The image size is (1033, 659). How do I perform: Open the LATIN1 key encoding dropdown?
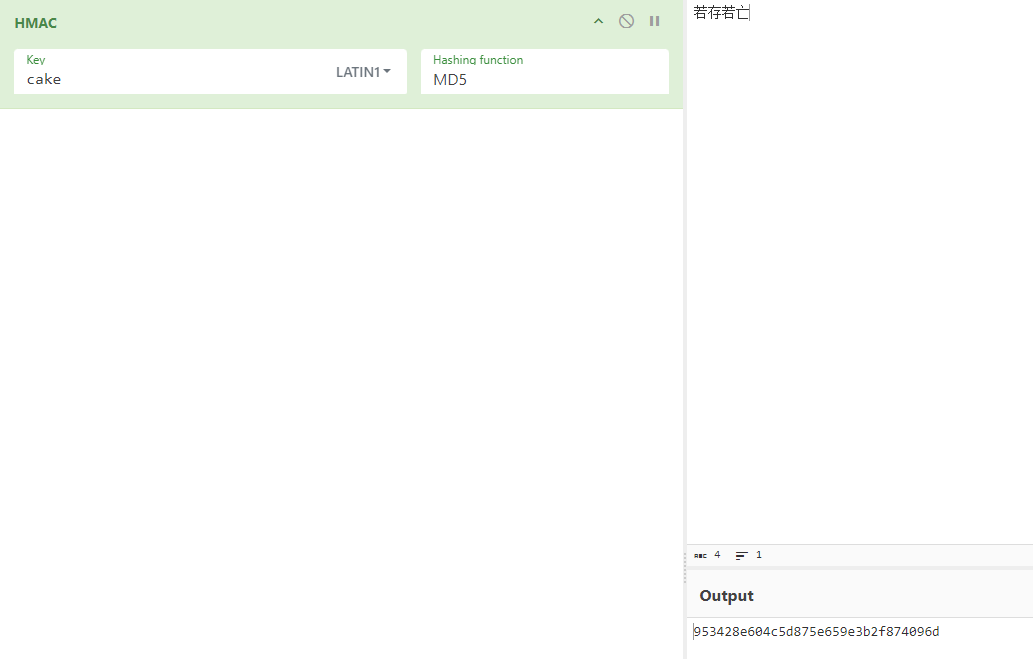click(x=363, y=72)
